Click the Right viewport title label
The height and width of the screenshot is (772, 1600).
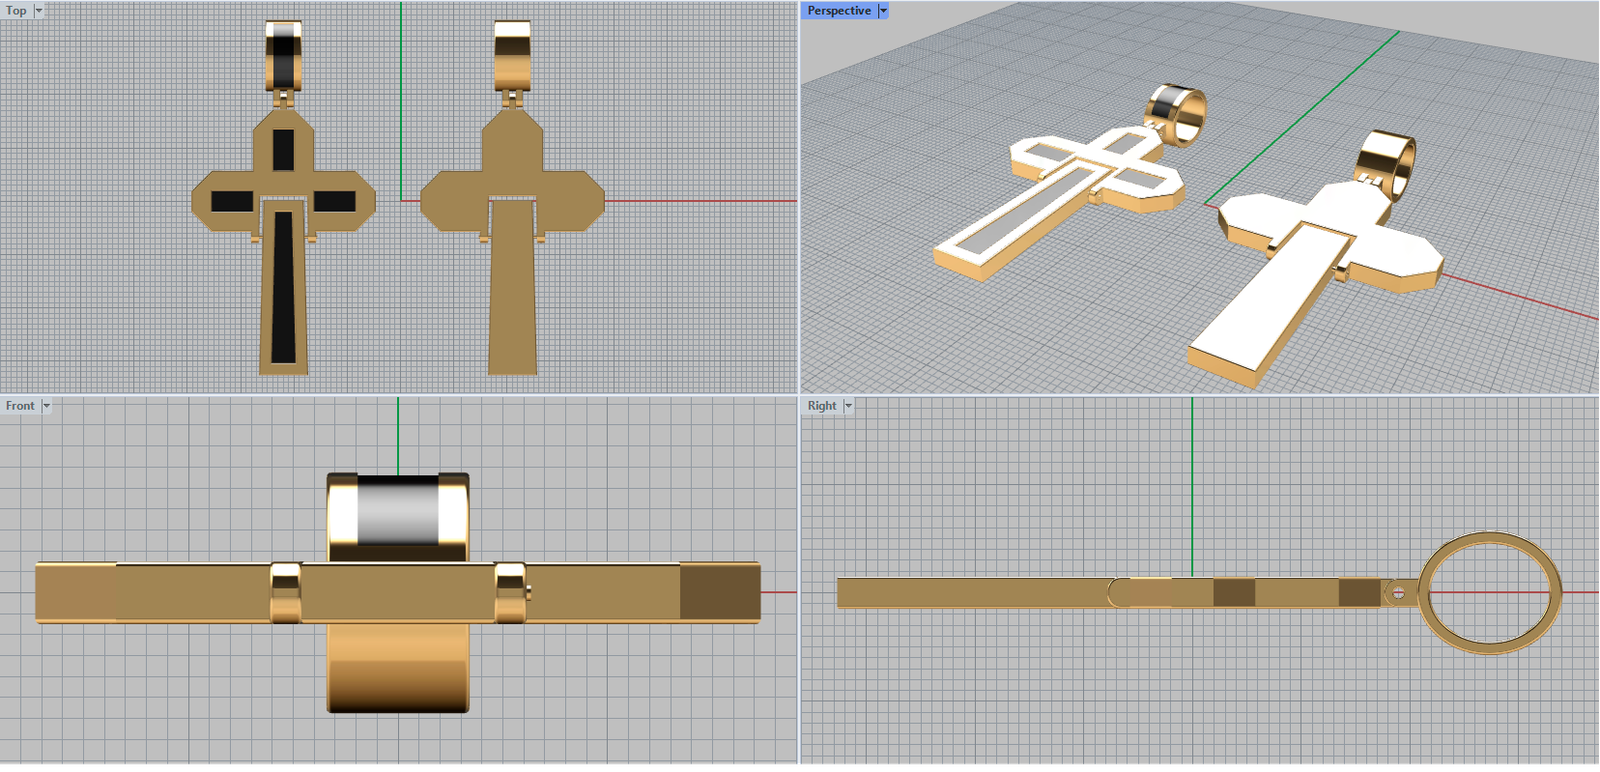(822, 406)
